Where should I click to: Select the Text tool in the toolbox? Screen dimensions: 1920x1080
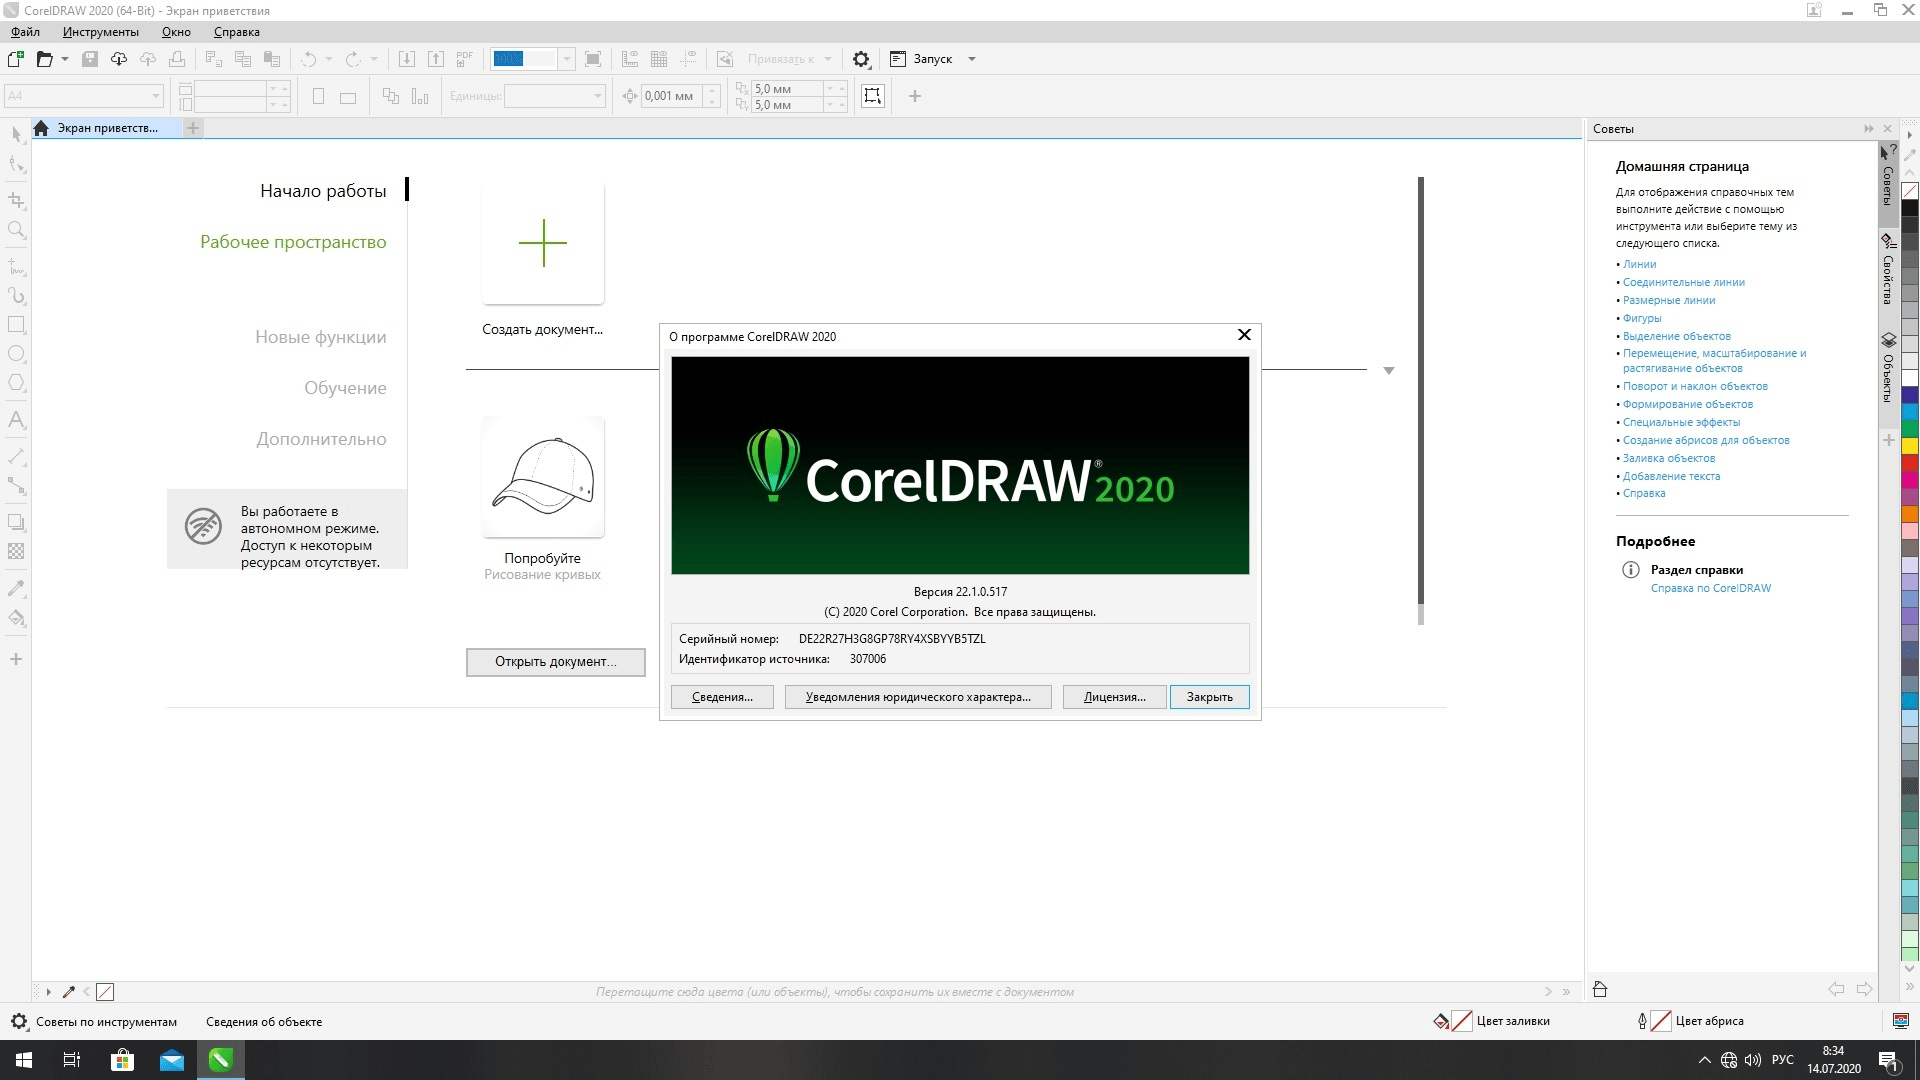coord(16,420)
